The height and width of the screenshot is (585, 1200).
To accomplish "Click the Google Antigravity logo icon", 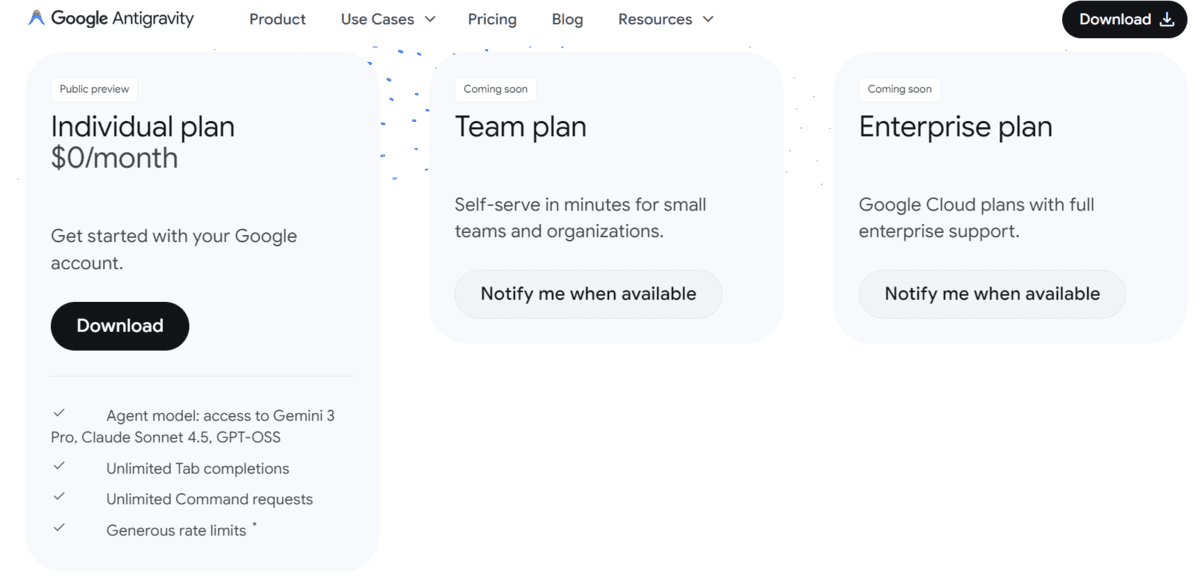I will click(x=36, y=18).
